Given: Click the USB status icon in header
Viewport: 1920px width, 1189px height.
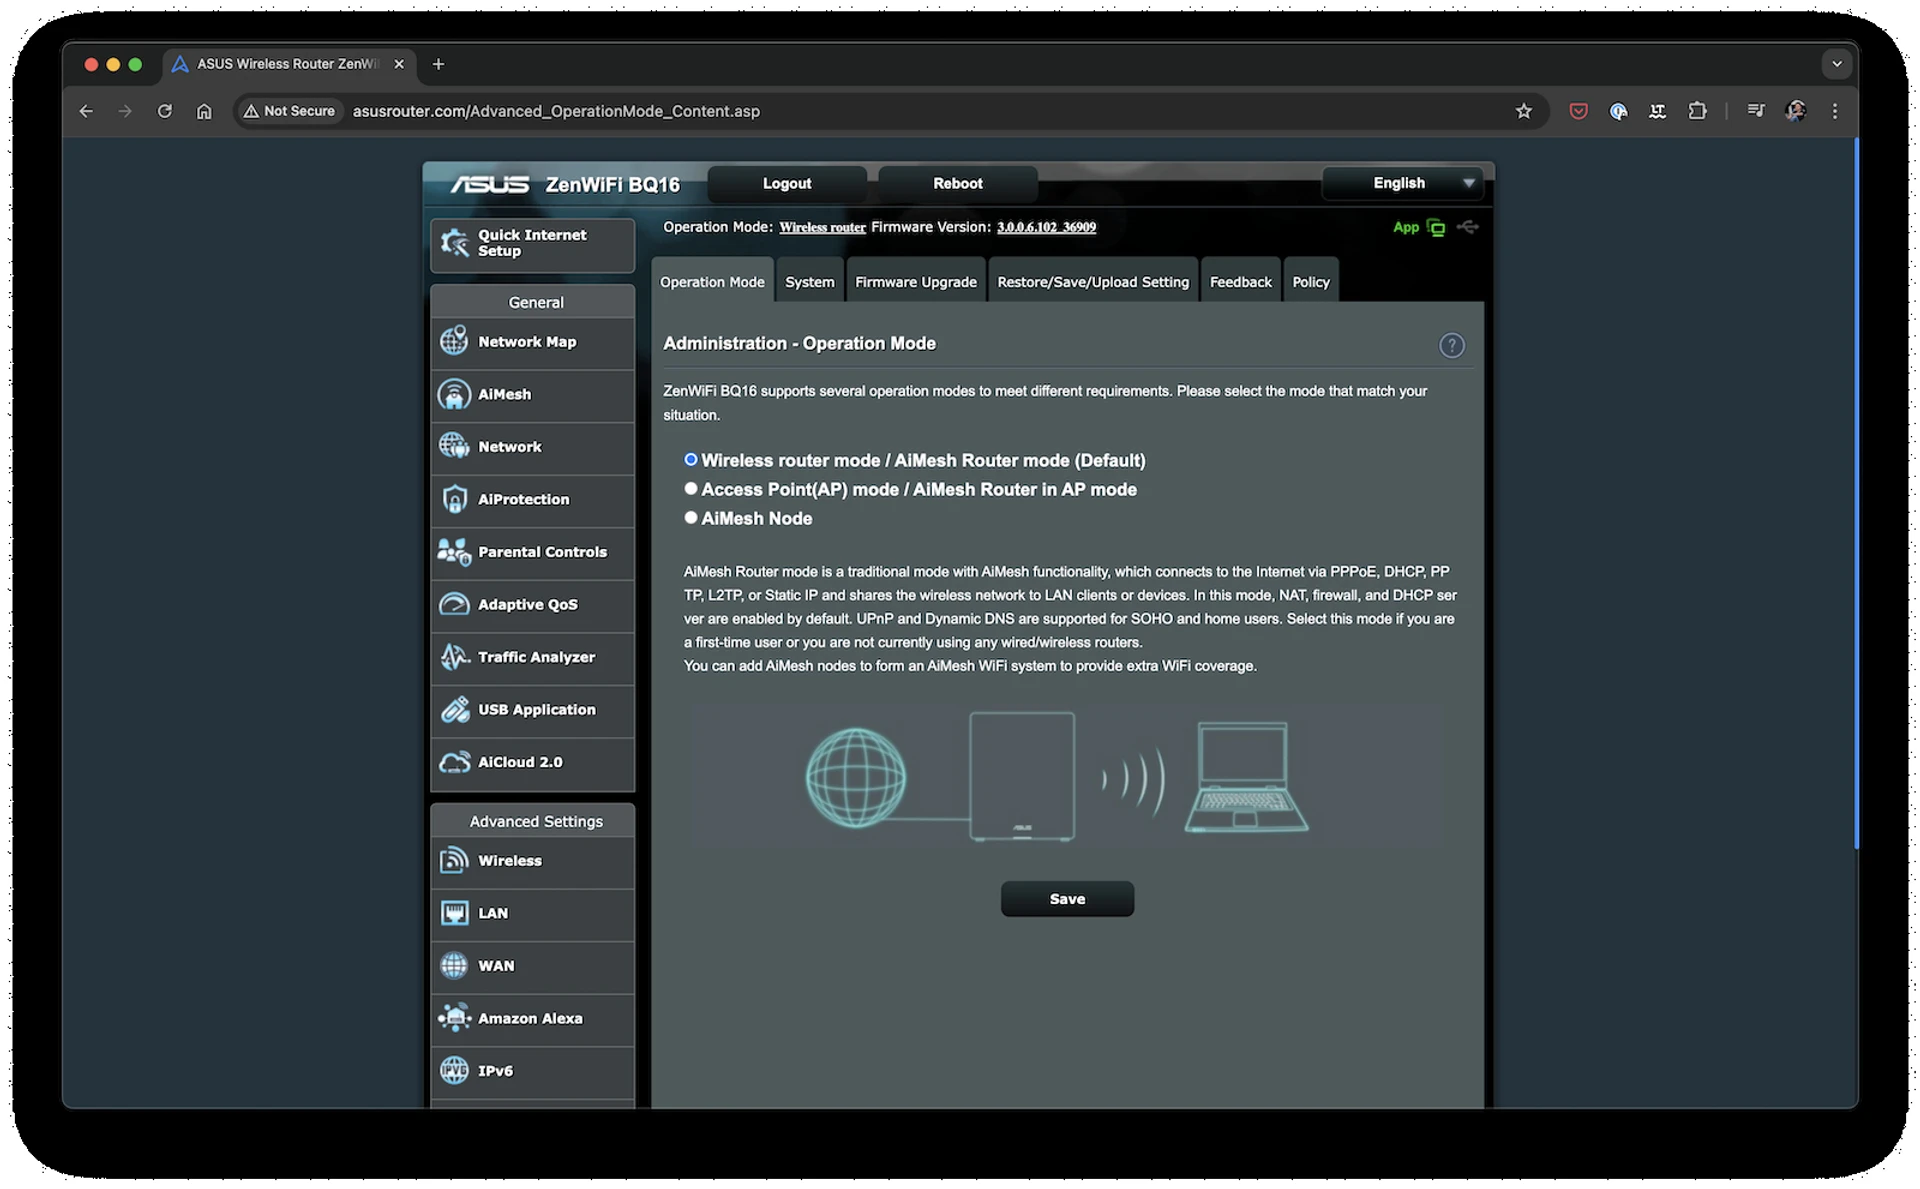Looking at the screenshot, I should tap(1467, 227).
